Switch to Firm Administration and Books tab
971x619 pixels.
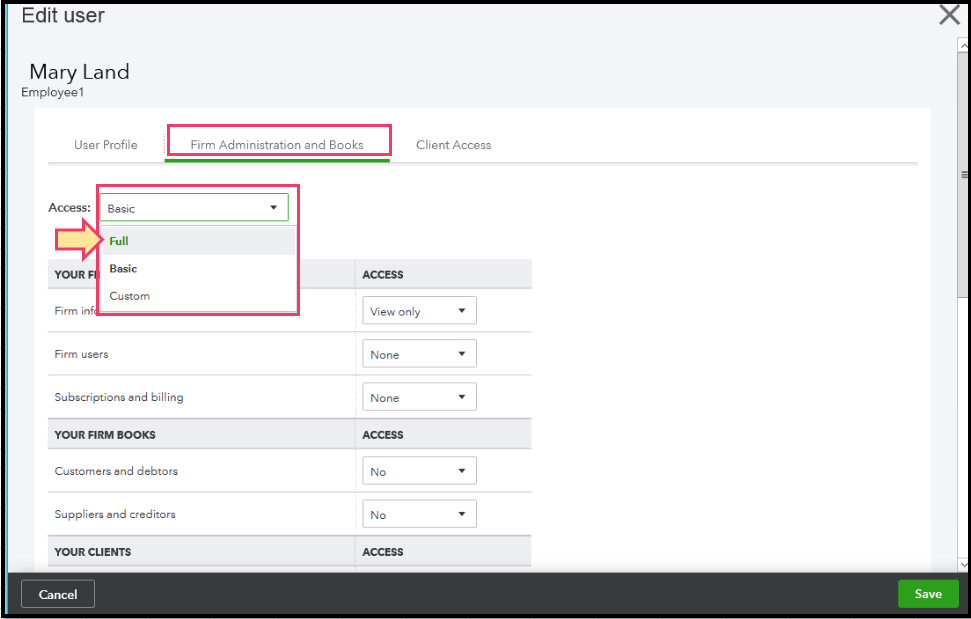[277, 145]
